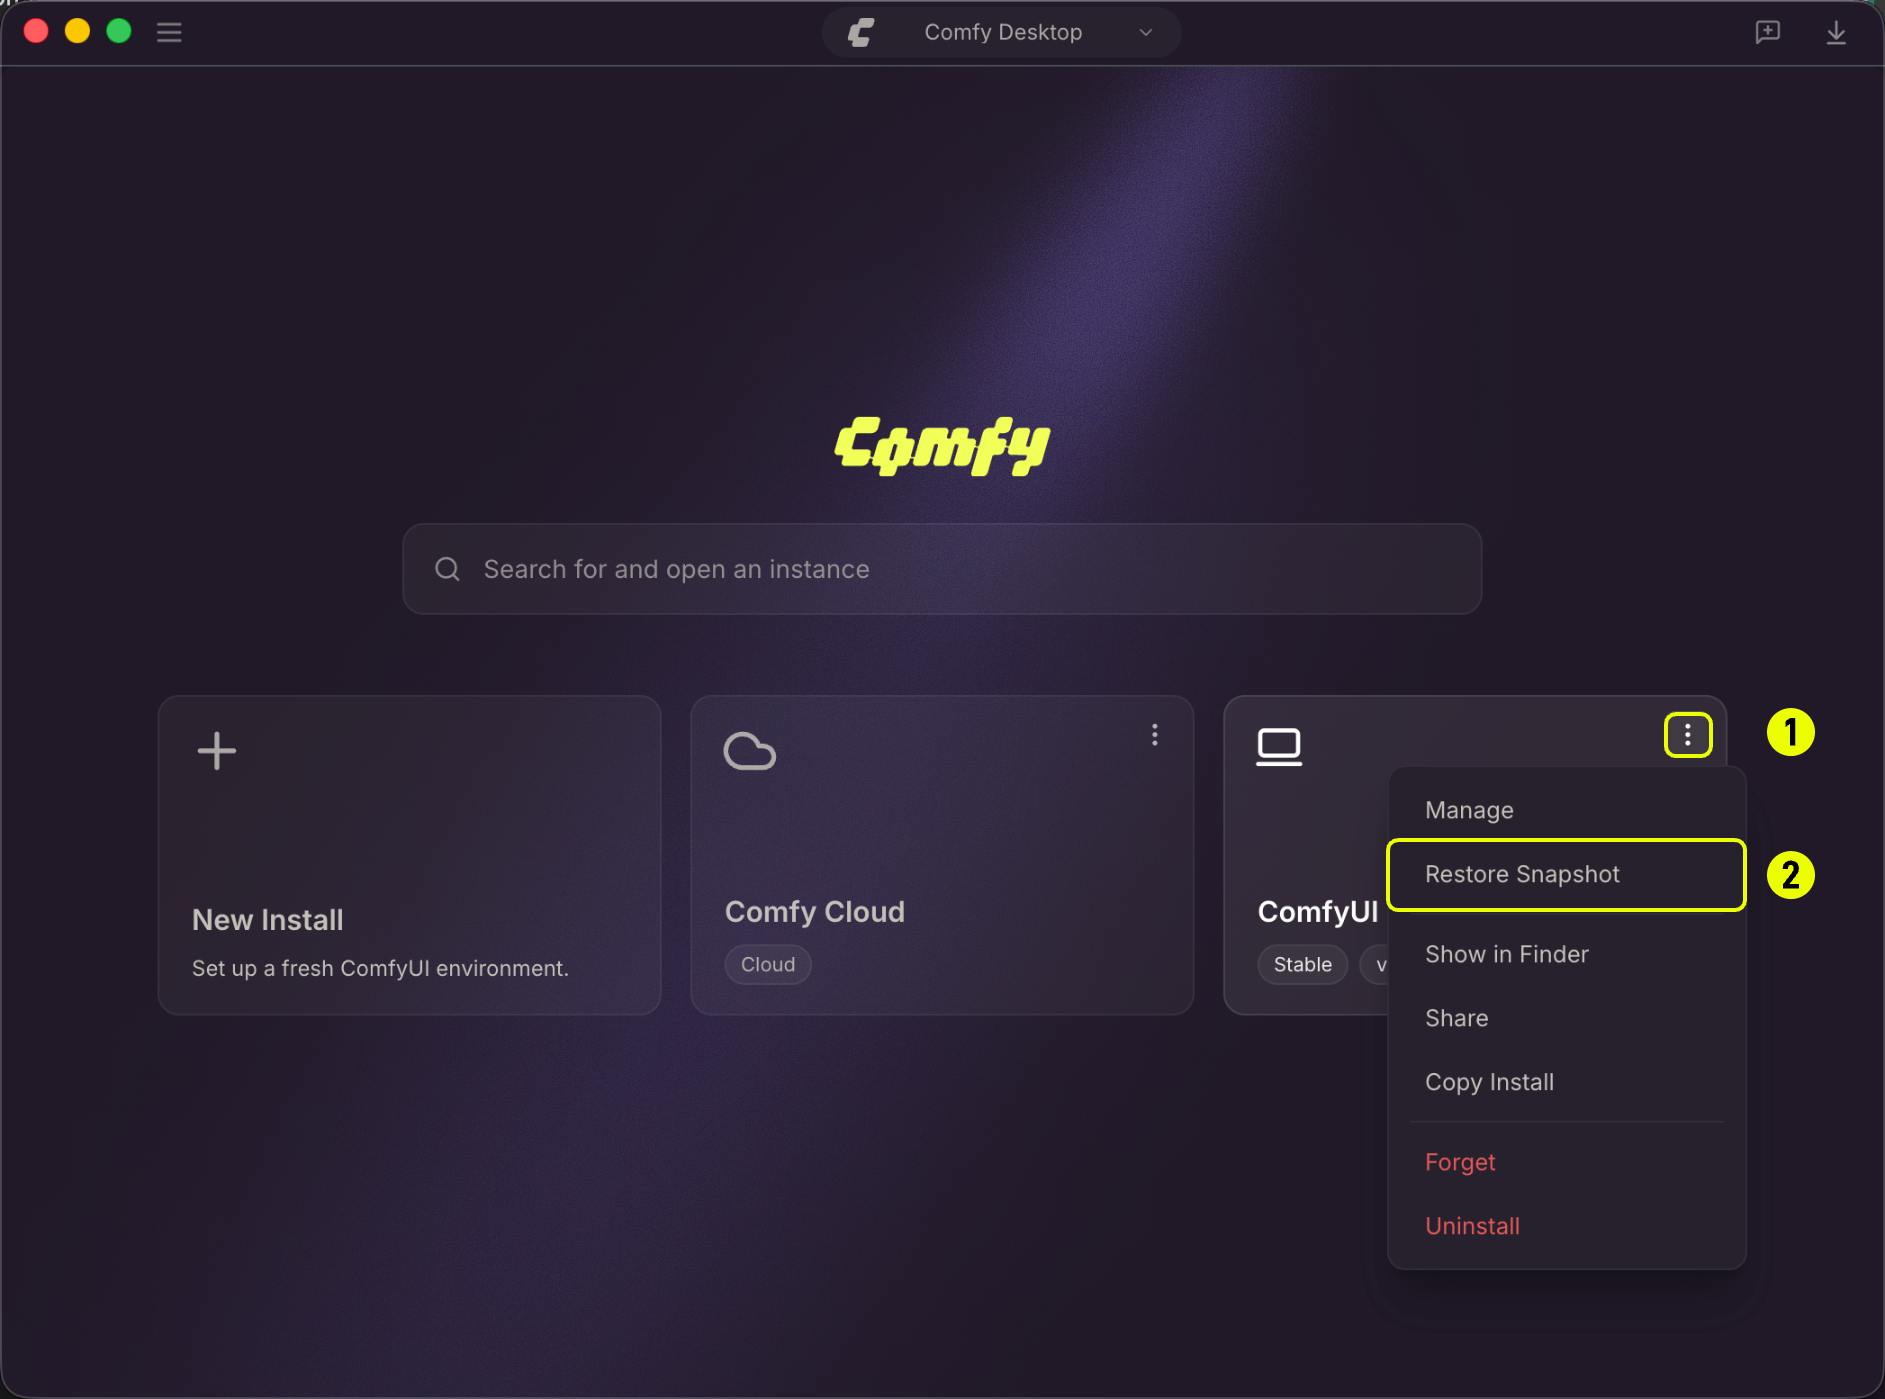Click the magnifier icon in search bar
The width and height of the screenshot is (1885, 1399).
pos(447,569)
